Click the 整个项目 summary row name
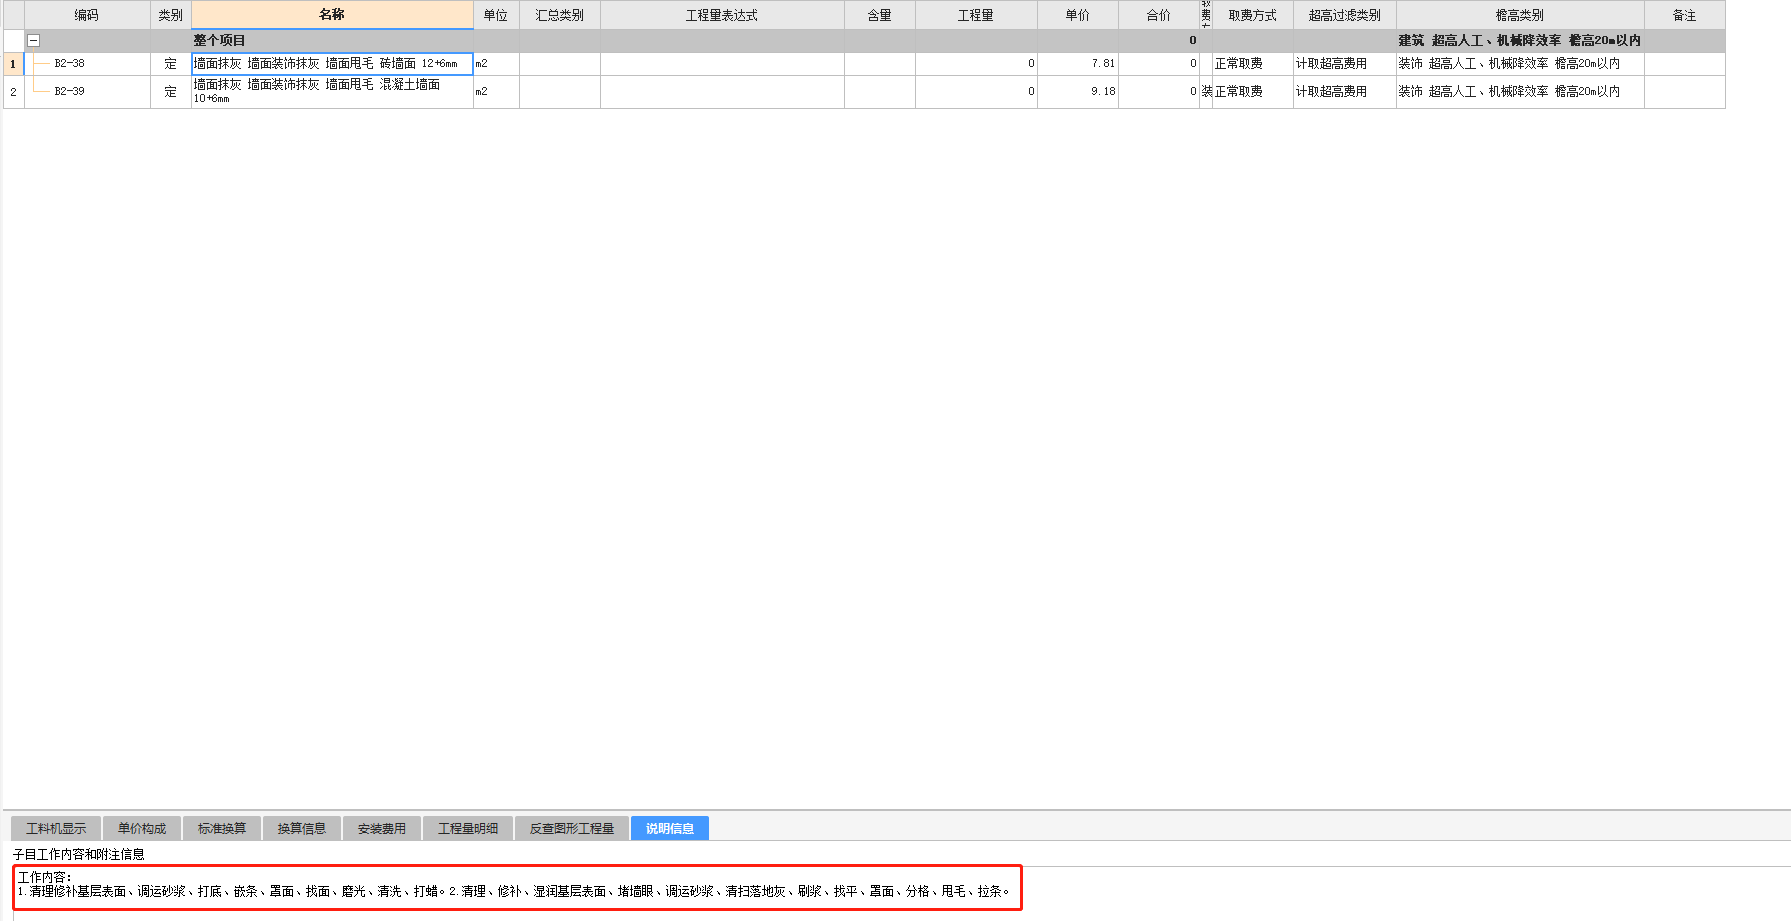Screen dimensions: 1791x921 click(219, 41)
